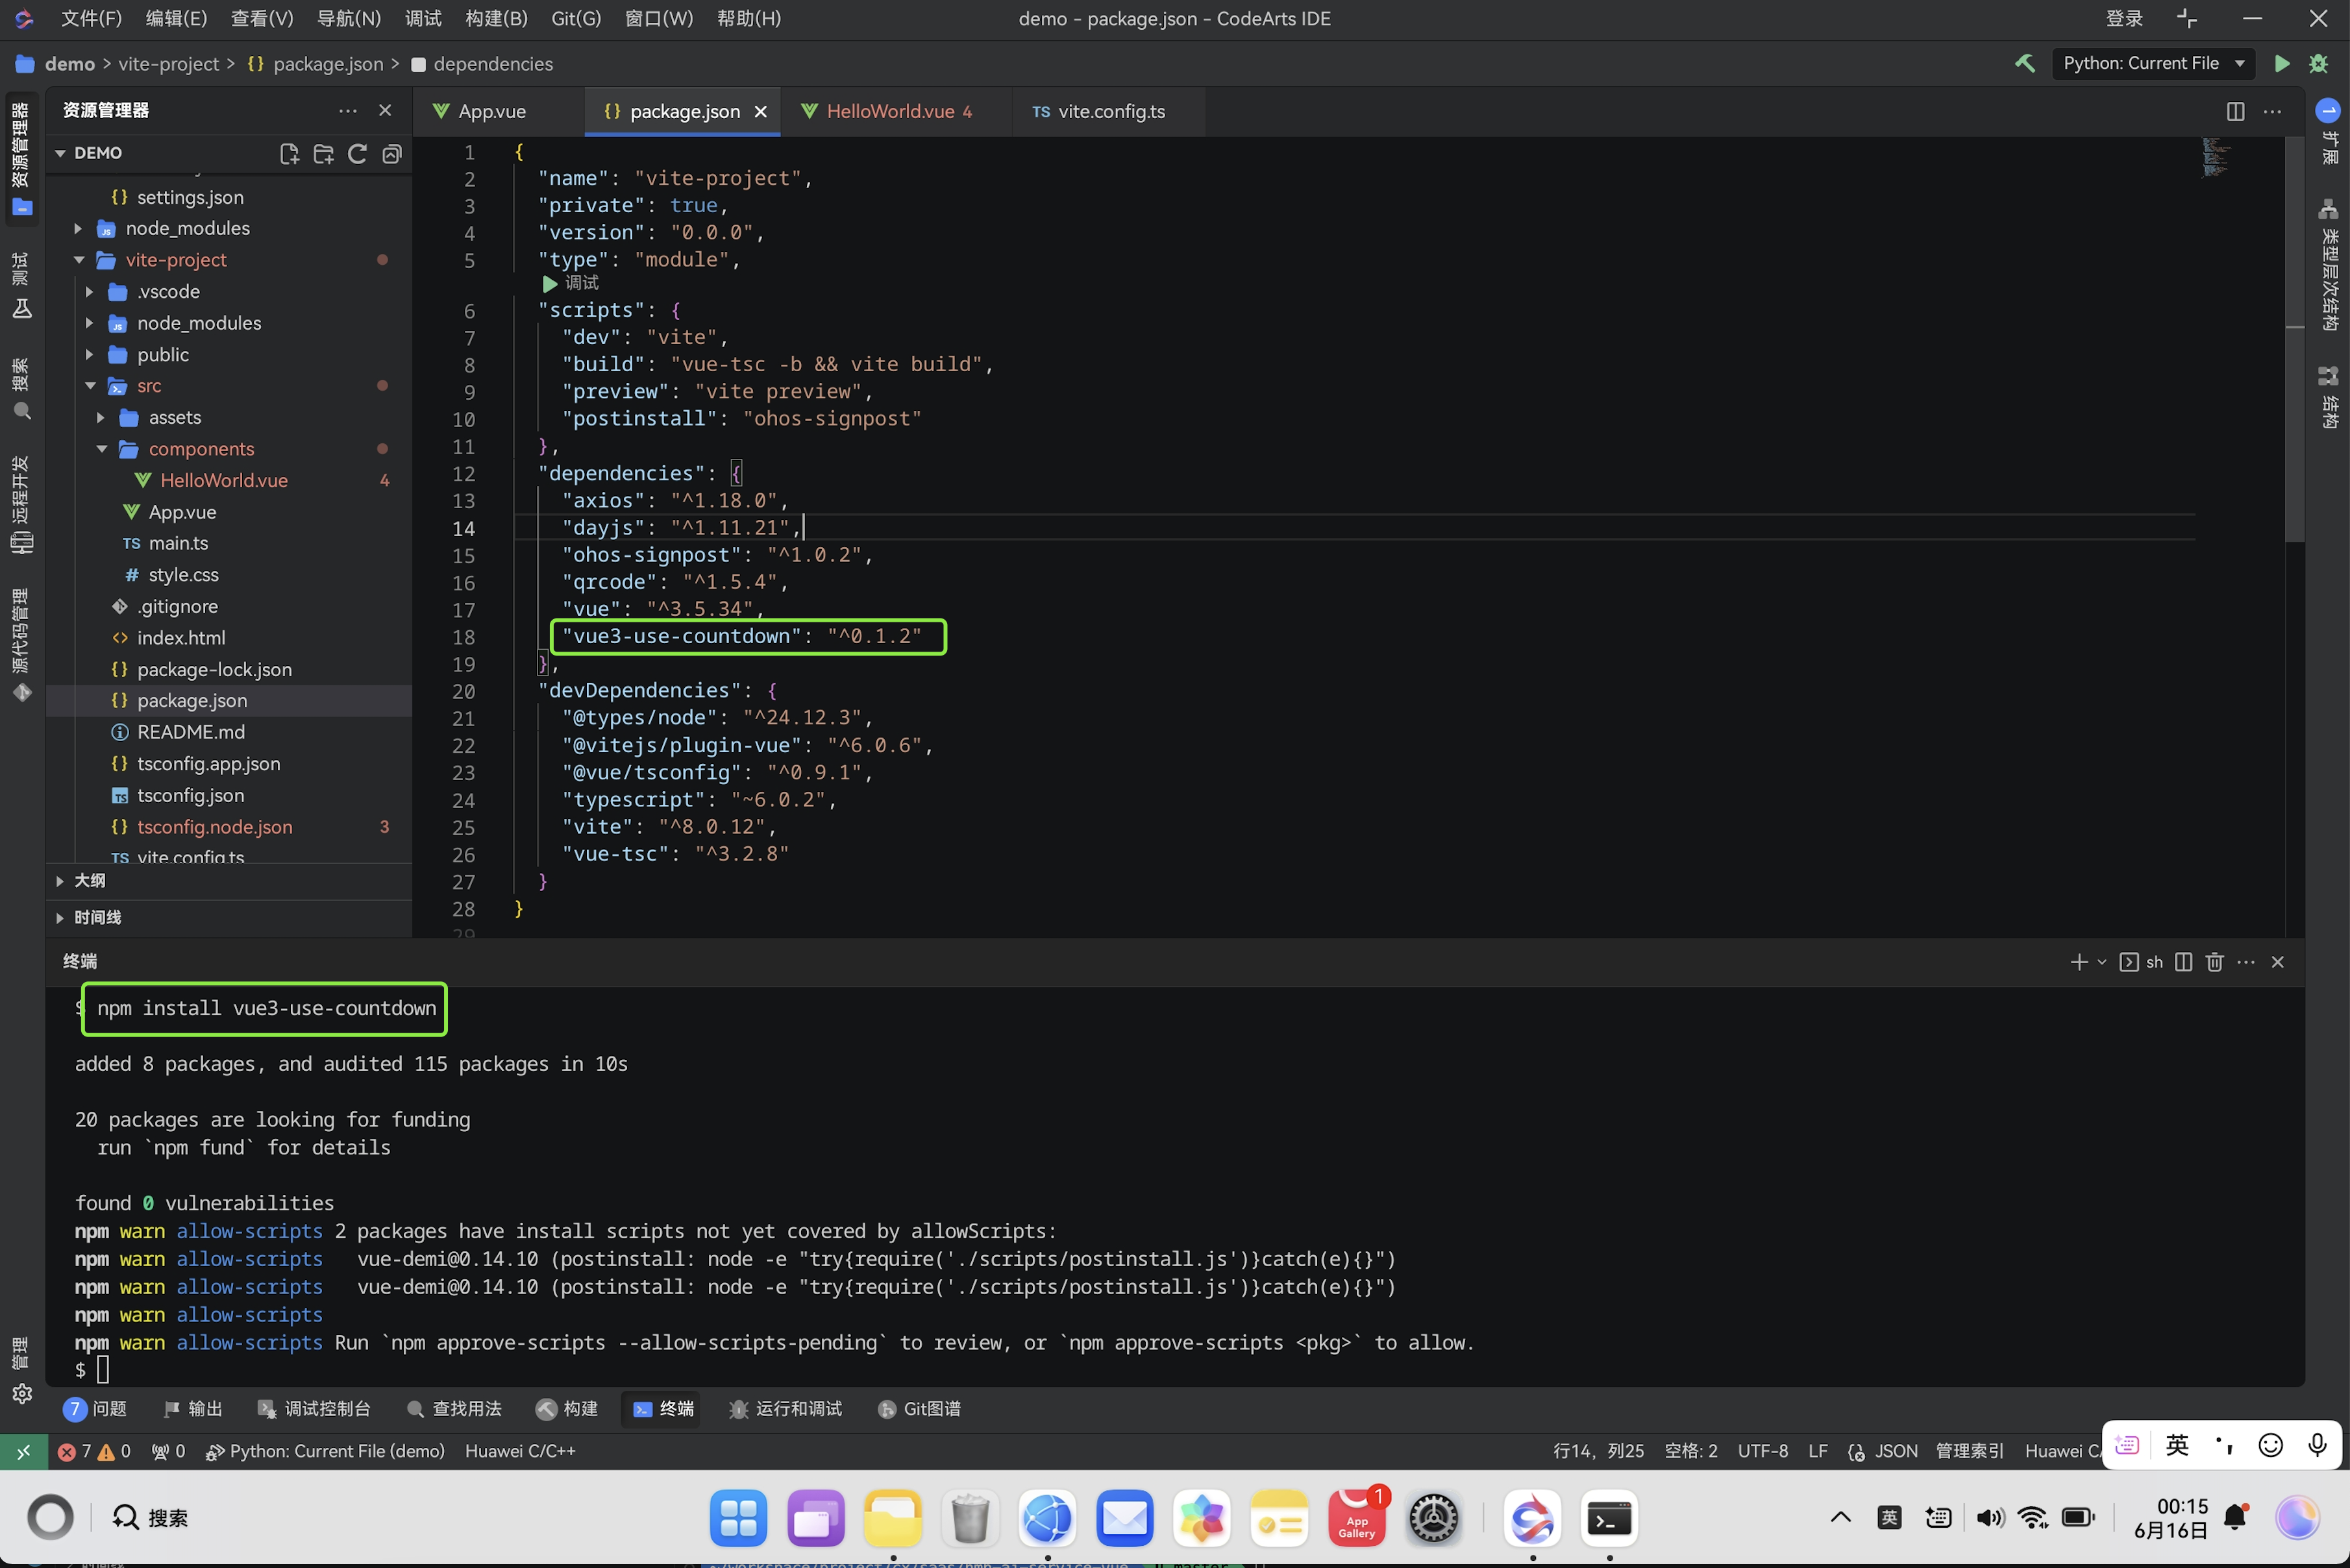Kill terminal with trash icon
Image resolution: width=2350 pixels, height=1568 pixels.
point(2214,962)
